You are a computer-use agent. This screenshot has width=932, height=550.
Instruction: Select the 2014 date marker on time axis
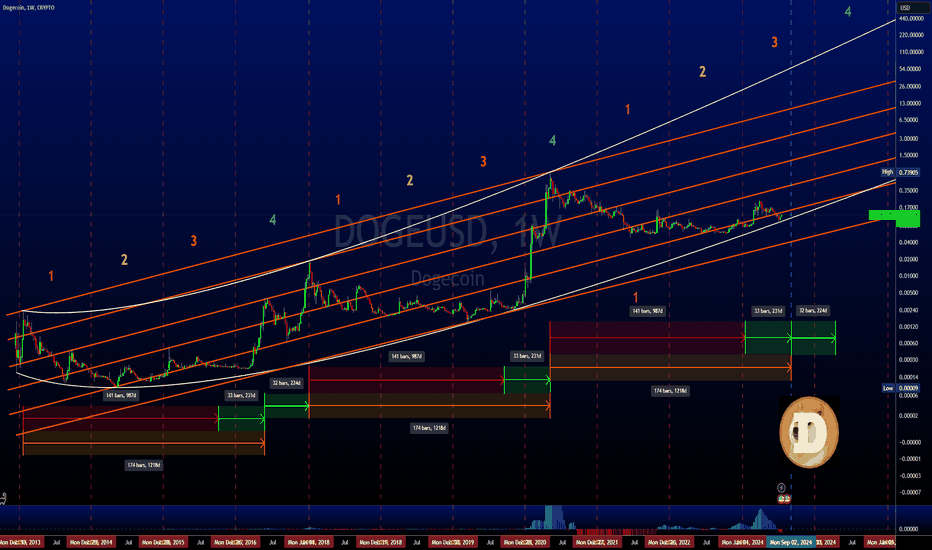91,542
